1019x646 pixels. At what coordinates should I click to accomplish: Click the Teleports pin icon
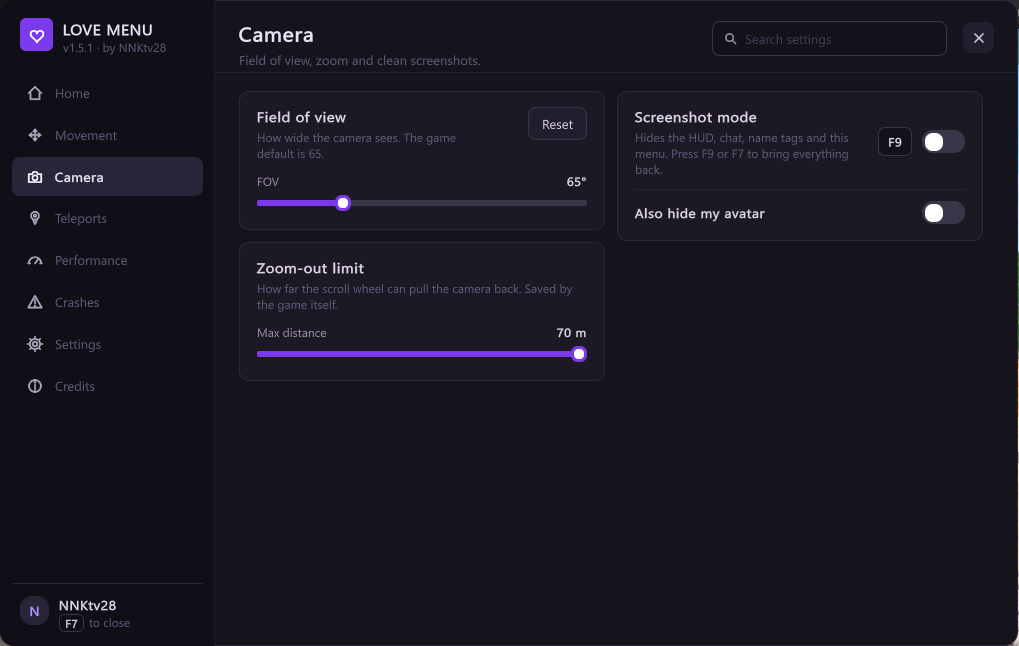point(35,218)
